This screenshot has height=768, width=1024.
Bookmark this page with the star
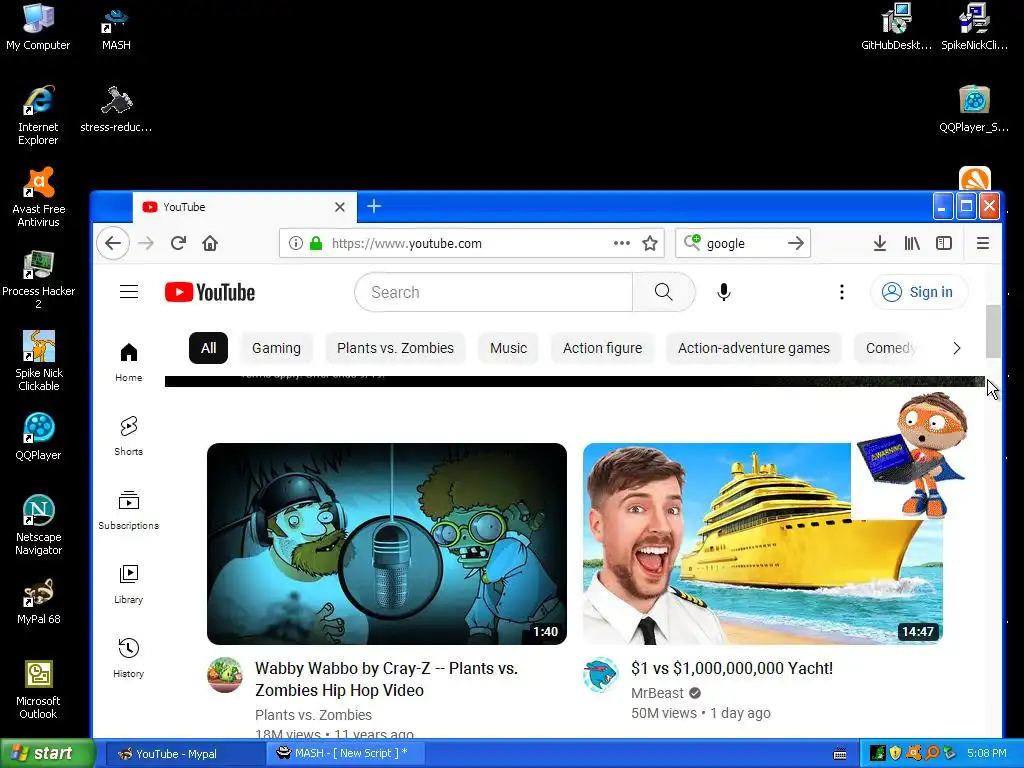[650, 244]
